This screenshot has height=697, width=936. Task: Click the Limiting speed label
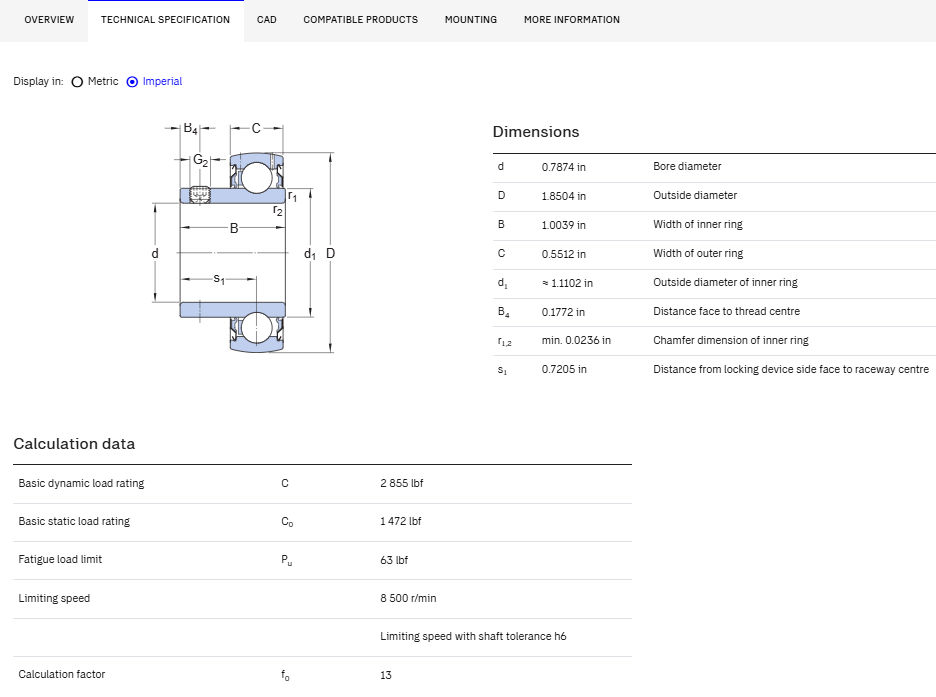pos(54,599)
